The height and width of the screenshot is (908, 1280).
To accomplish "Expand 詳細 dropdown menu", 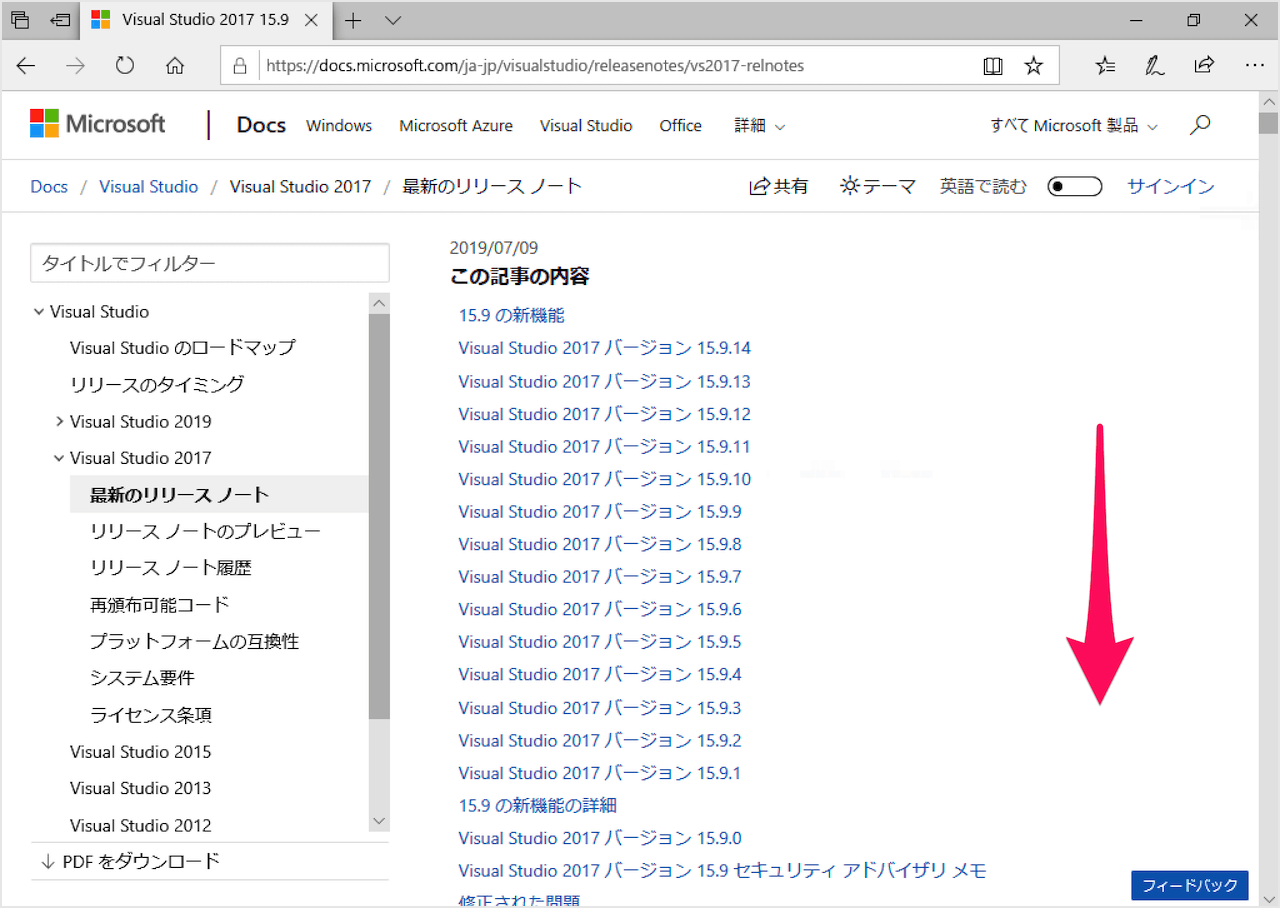I will tap(760, 125).
